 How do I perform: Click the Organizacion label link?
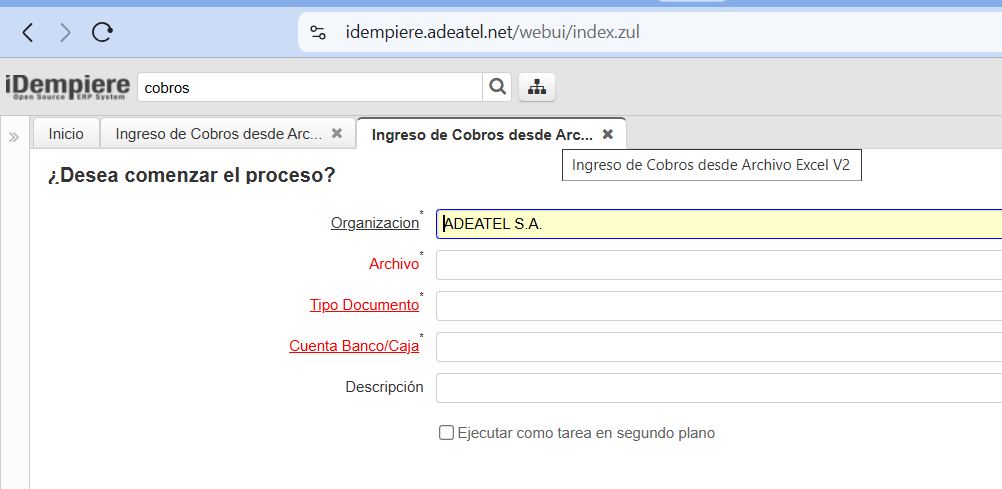(374, 223)
